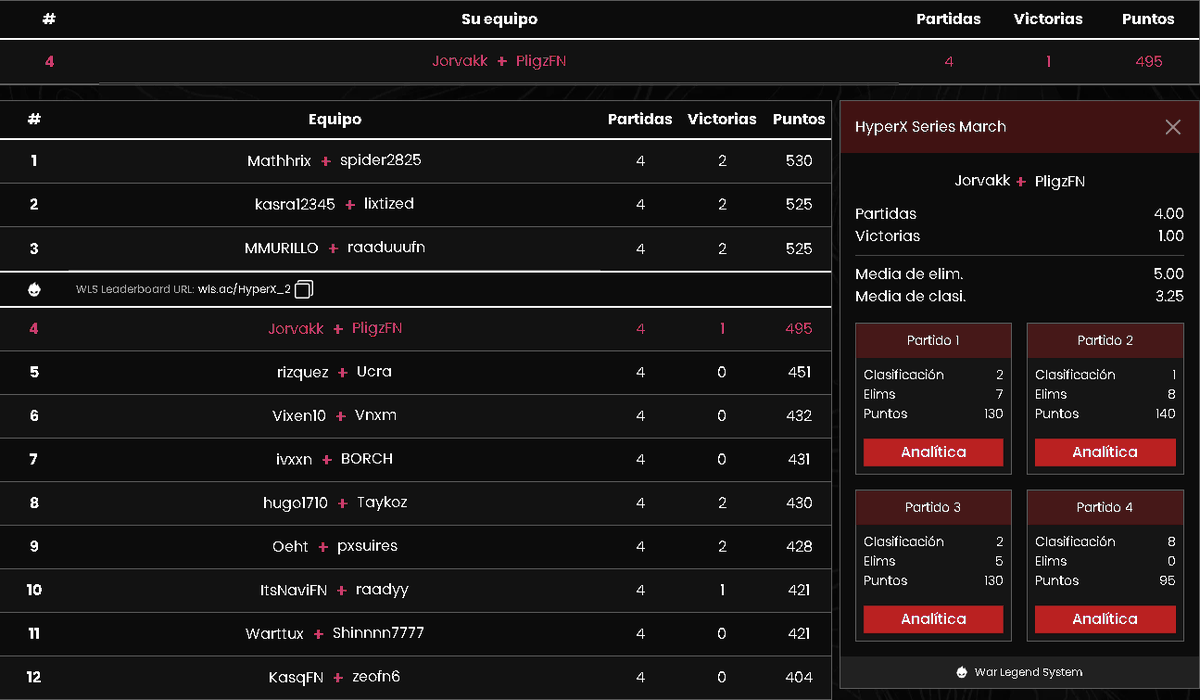Click 432 points of Vixen10 team

799,416
